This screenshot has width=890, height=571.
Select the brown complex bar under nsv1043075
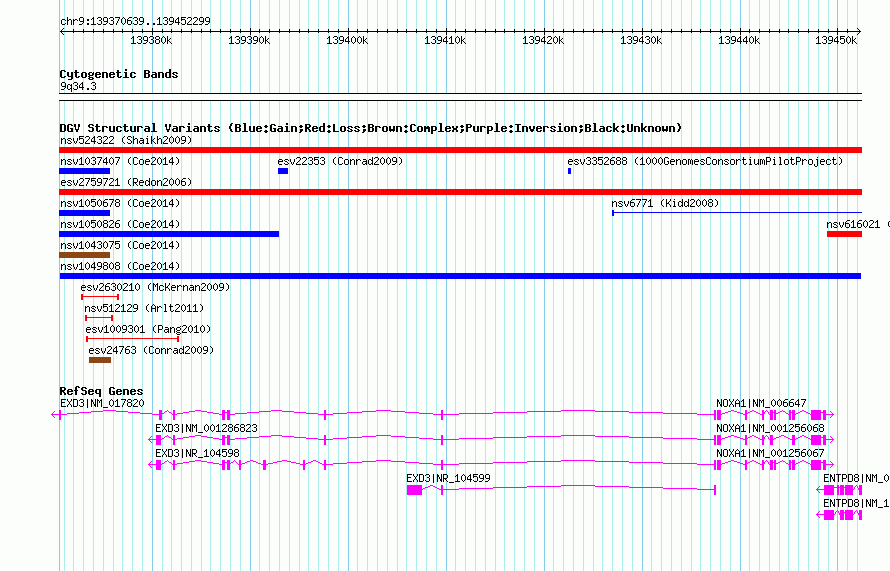coord(85,255)
